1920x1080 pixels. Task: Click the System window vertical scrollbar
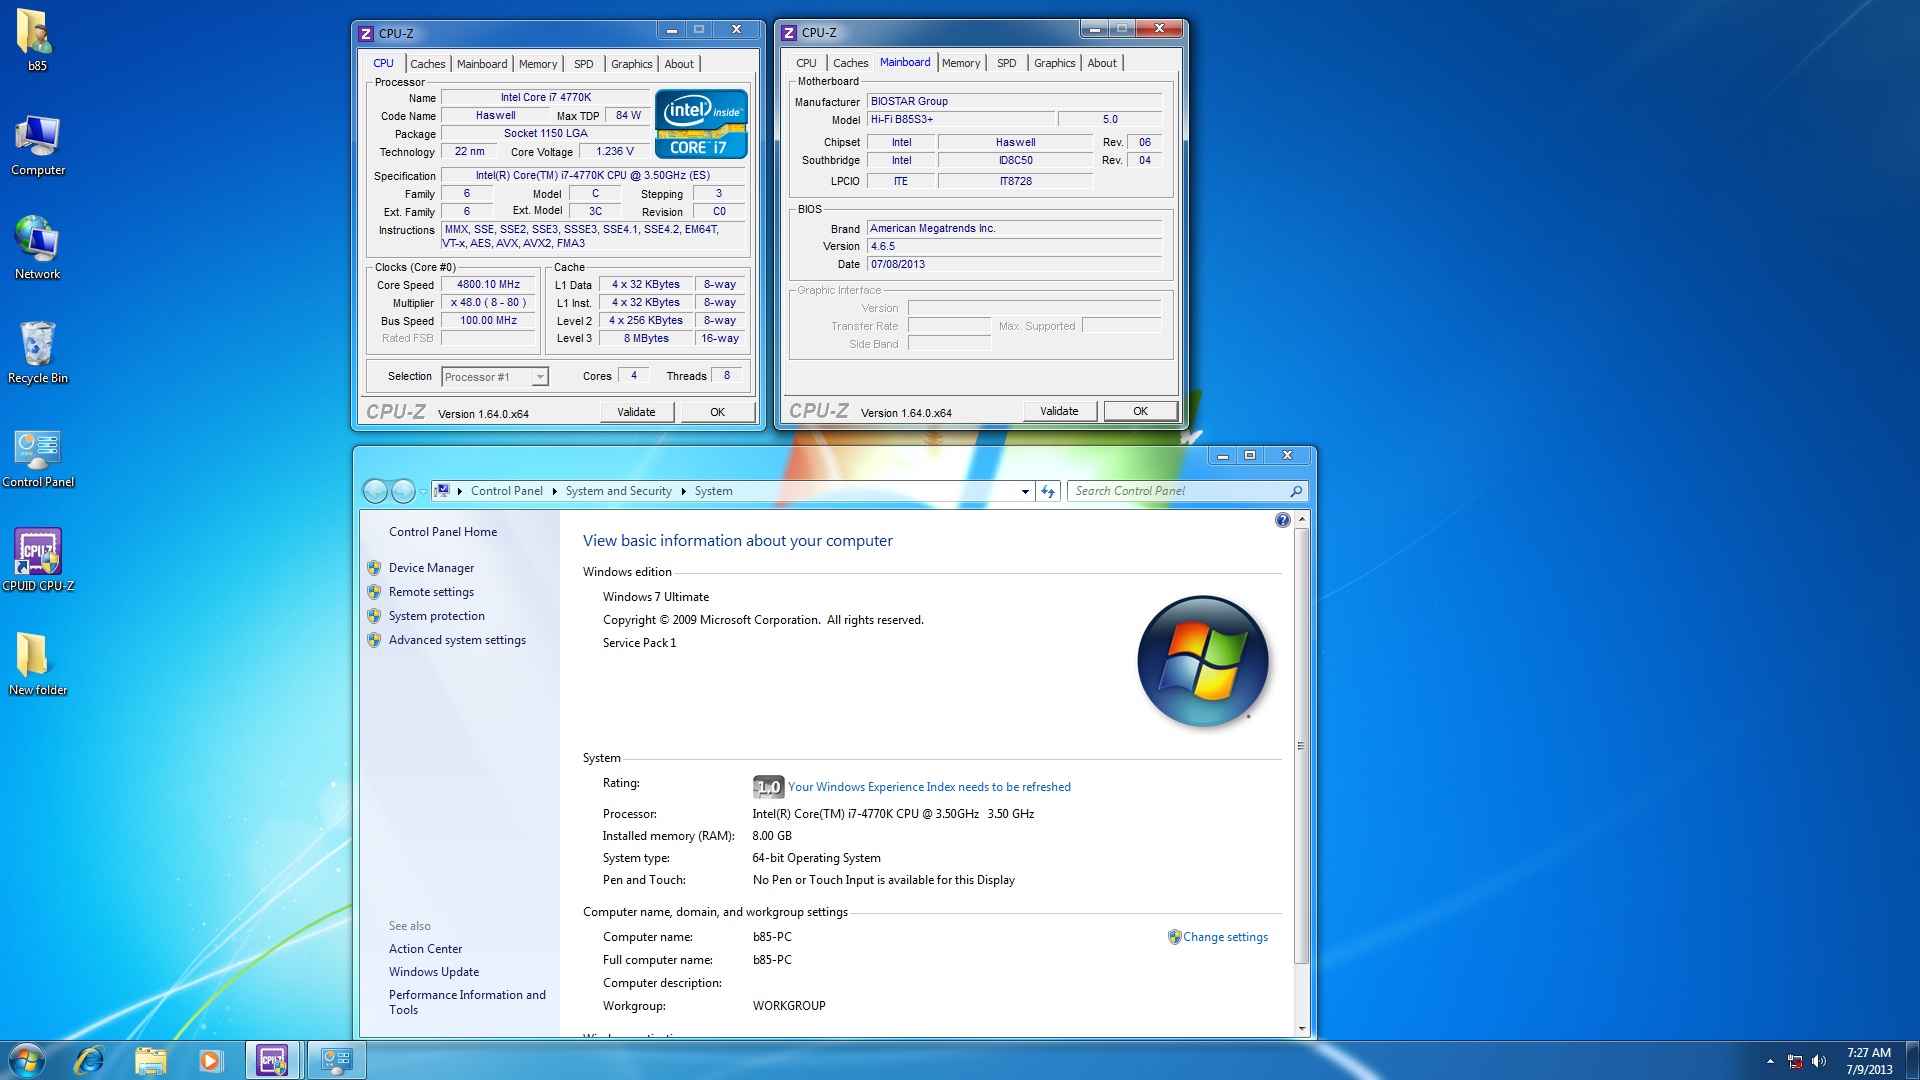tap(1301, 745)
